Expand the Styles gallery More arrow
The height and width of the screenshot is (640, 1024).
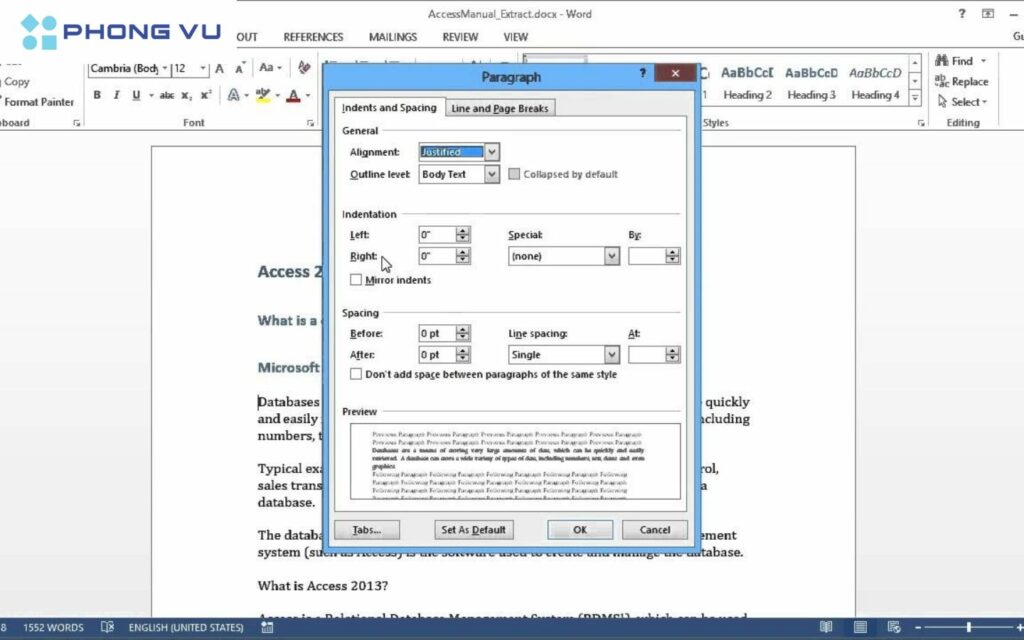916,98
